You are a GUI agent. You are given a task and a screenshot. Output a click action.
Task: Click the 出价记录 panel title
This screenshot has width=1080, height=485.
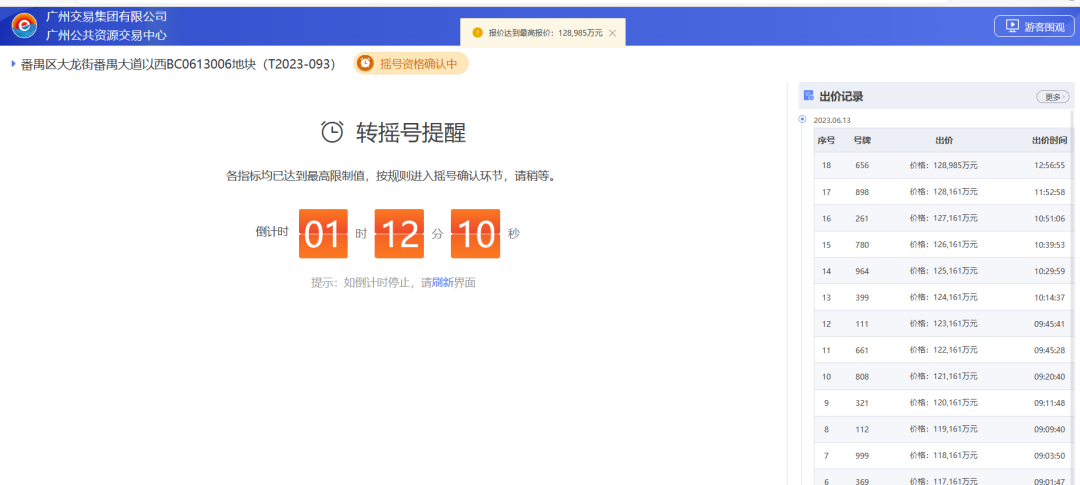tap(841, 96)
